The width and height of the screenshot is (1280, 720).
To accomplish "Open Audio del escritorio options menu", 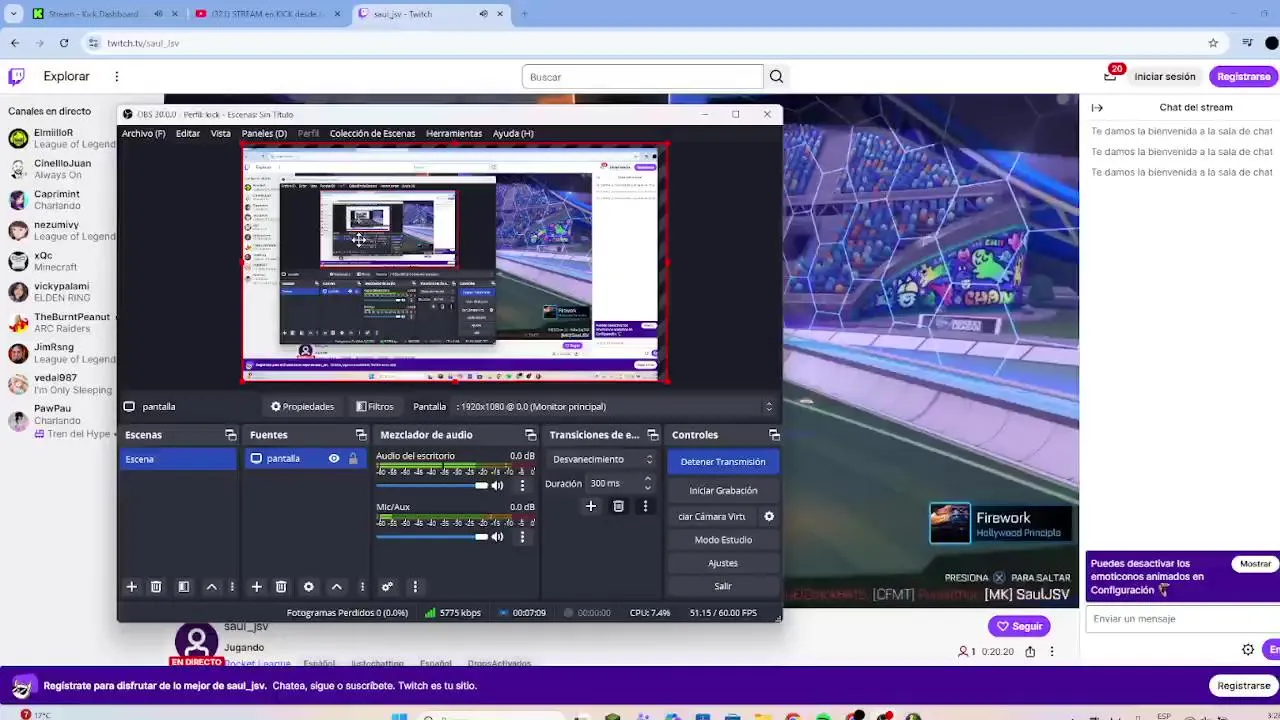I will (522, 485).
